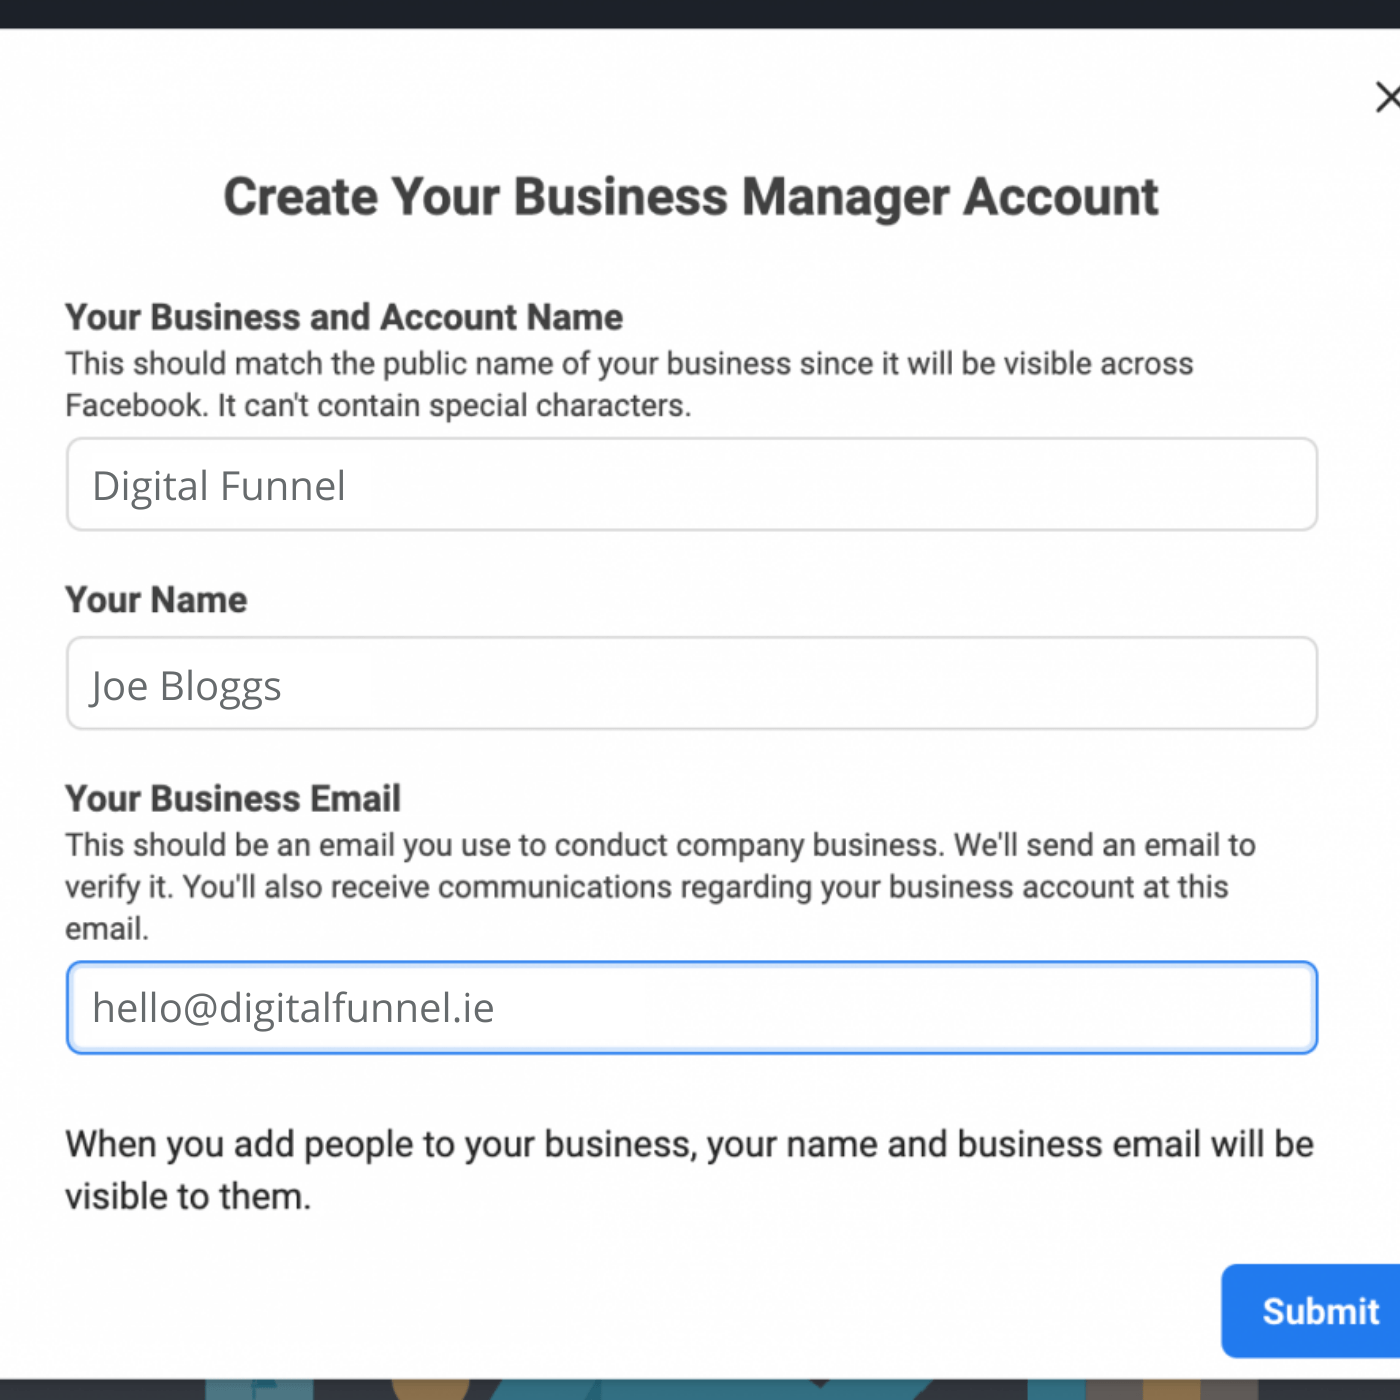Click the phrase 'visible to them.'
The image size is (1400, 1400).
(x=188, y=1197)
